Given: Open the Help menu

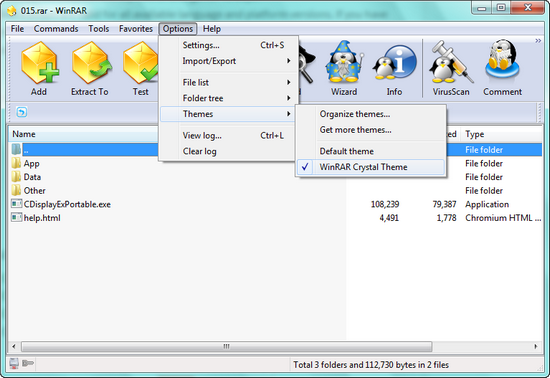Looking at the screenshot, I should pyautogui.click(x=212, y=29).
